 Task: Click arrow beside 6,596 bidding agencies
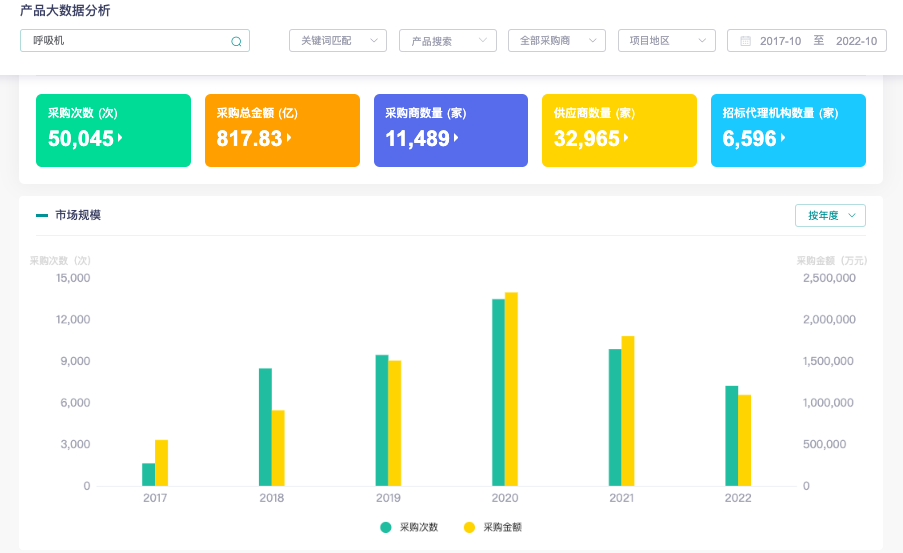pyautogui.click(x=783, y=138)
